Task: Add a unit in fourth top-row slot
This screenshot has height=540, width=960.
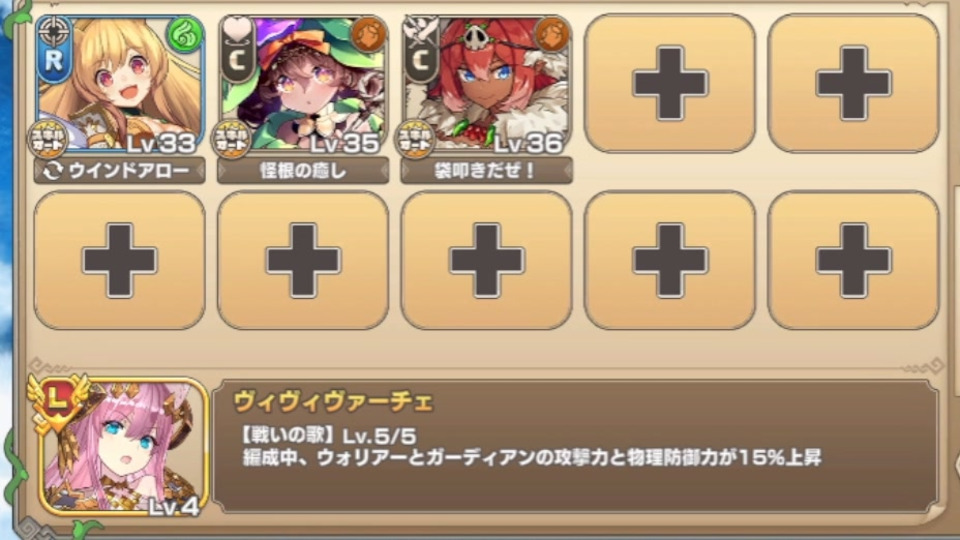Action: tap(670, 83)
